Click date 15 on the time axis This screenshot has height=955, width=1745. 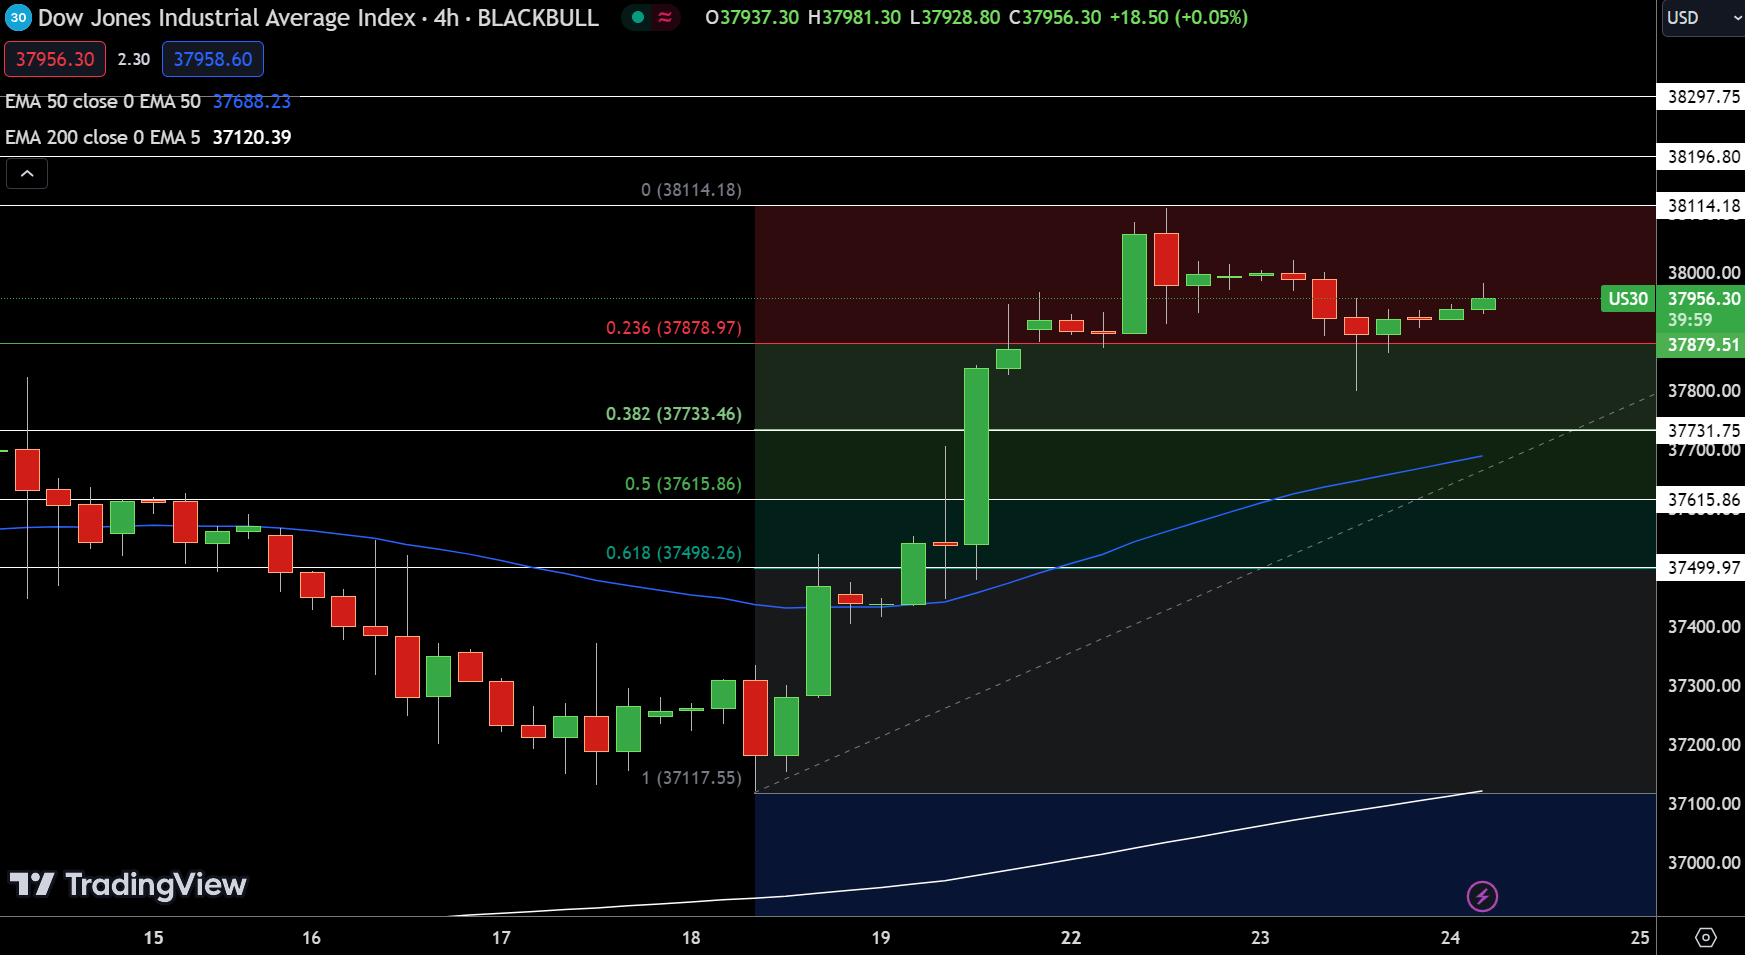pyautogui.click(x=153, y=938)
